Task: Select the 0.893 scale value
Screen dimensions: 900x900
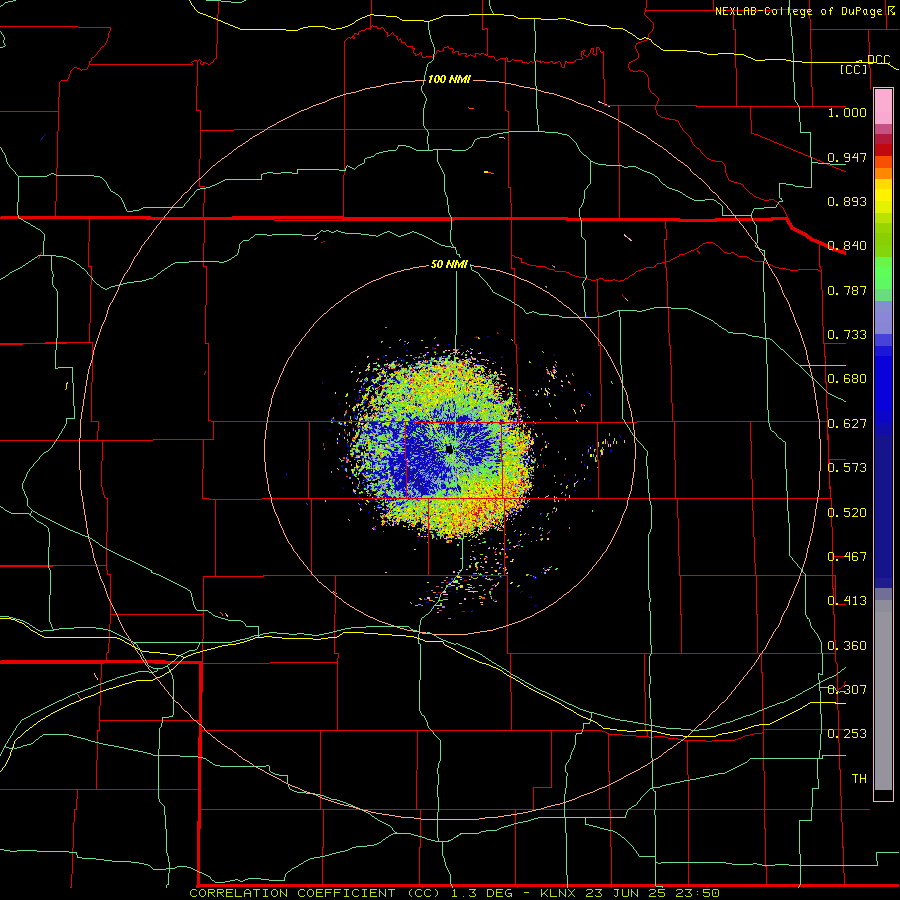Action: pyautogui.click(x=847, y=201)
